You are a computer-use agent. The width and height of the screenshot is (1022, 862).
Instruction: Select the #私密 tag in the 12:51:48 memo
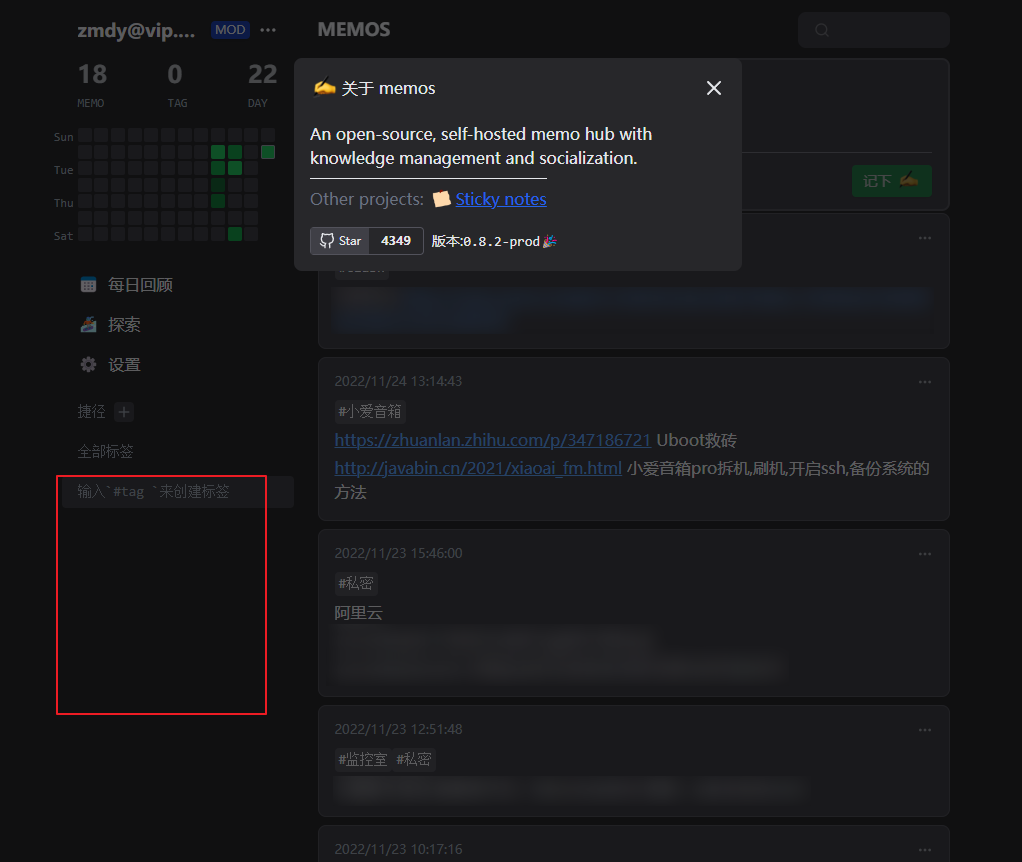coord(414,759)
